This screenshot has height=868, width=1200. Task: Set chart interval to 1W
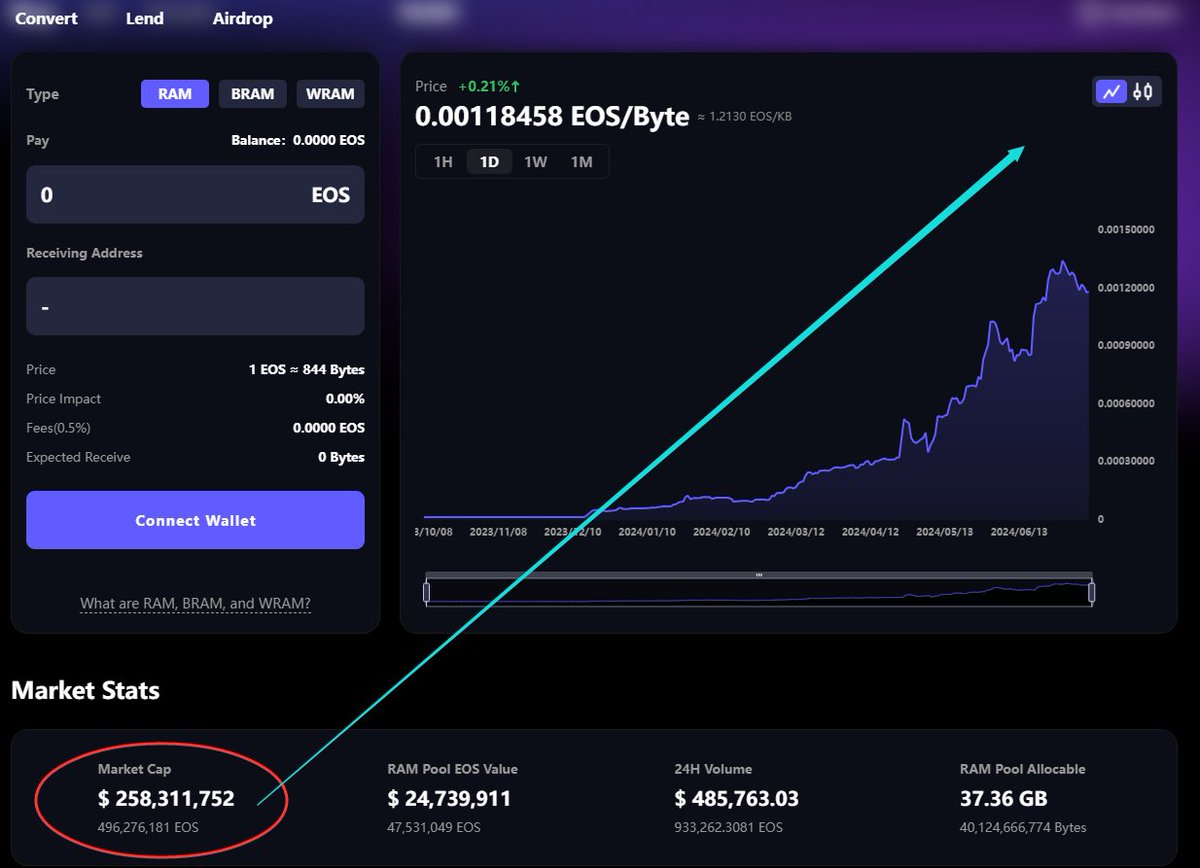point(536,161)
